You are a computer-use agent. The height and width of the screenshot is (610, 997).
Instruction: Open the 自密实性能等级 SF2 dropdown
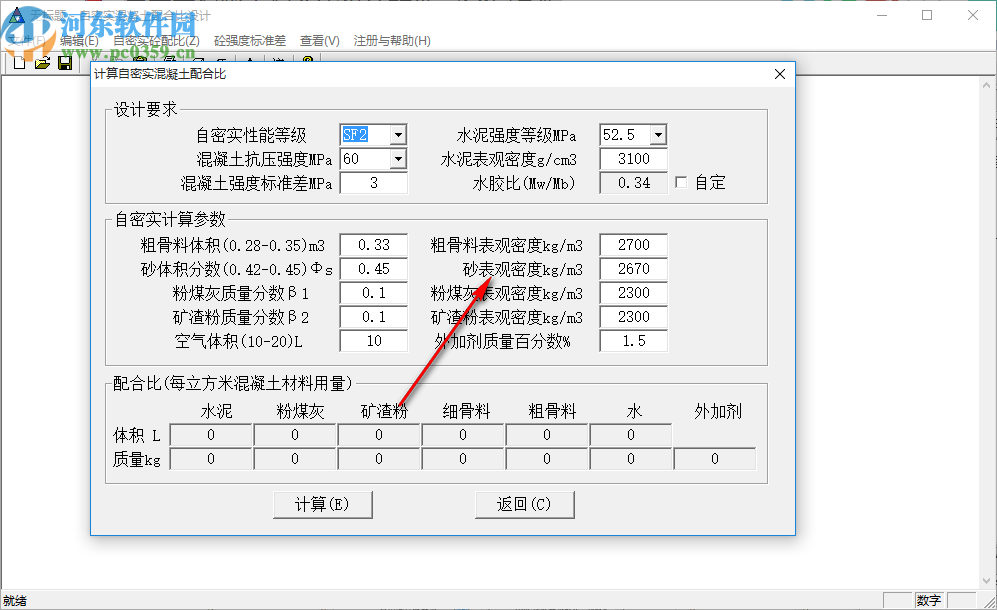(x=397, y=133)
